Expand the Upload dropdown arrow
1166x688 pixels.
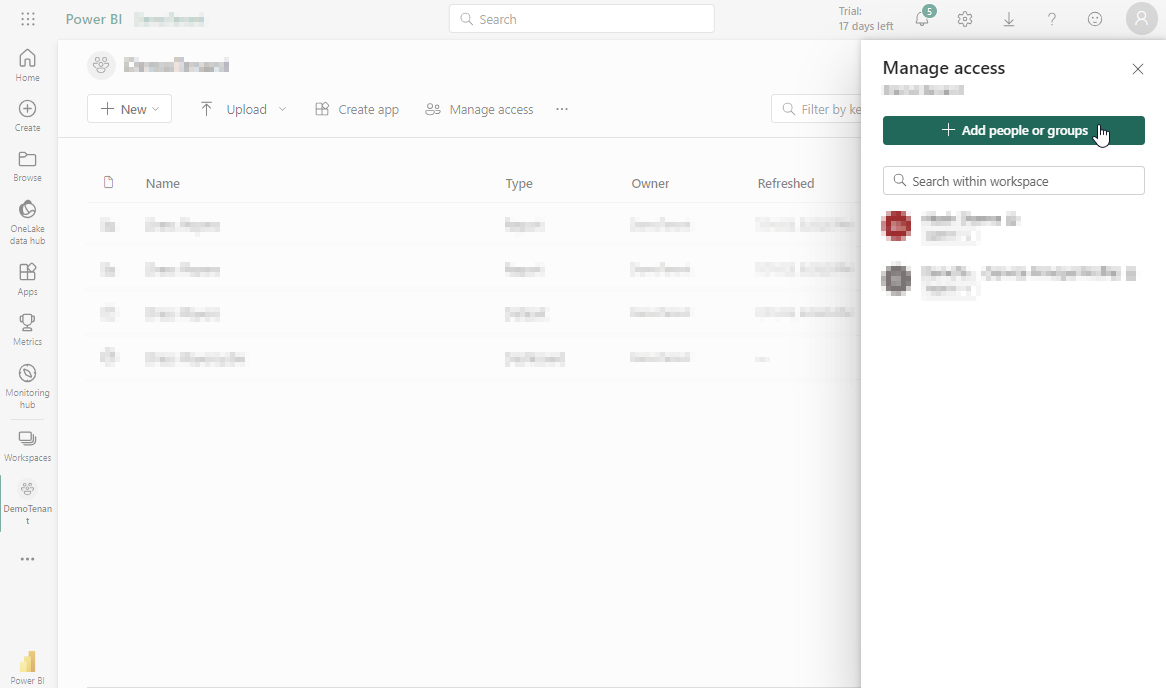tap(283, 109)
